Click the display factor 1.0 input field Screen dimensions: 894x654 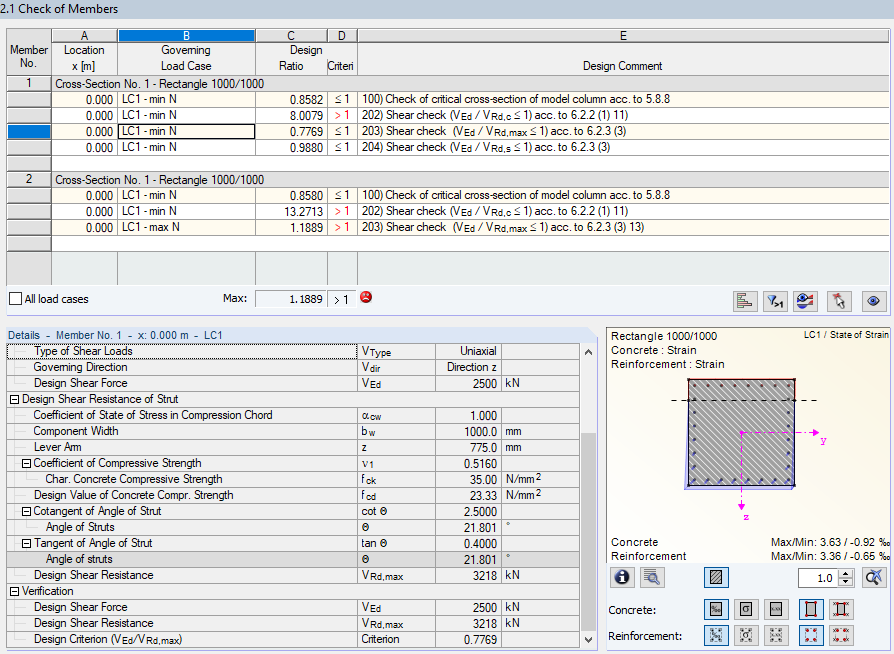coord(819,578)
